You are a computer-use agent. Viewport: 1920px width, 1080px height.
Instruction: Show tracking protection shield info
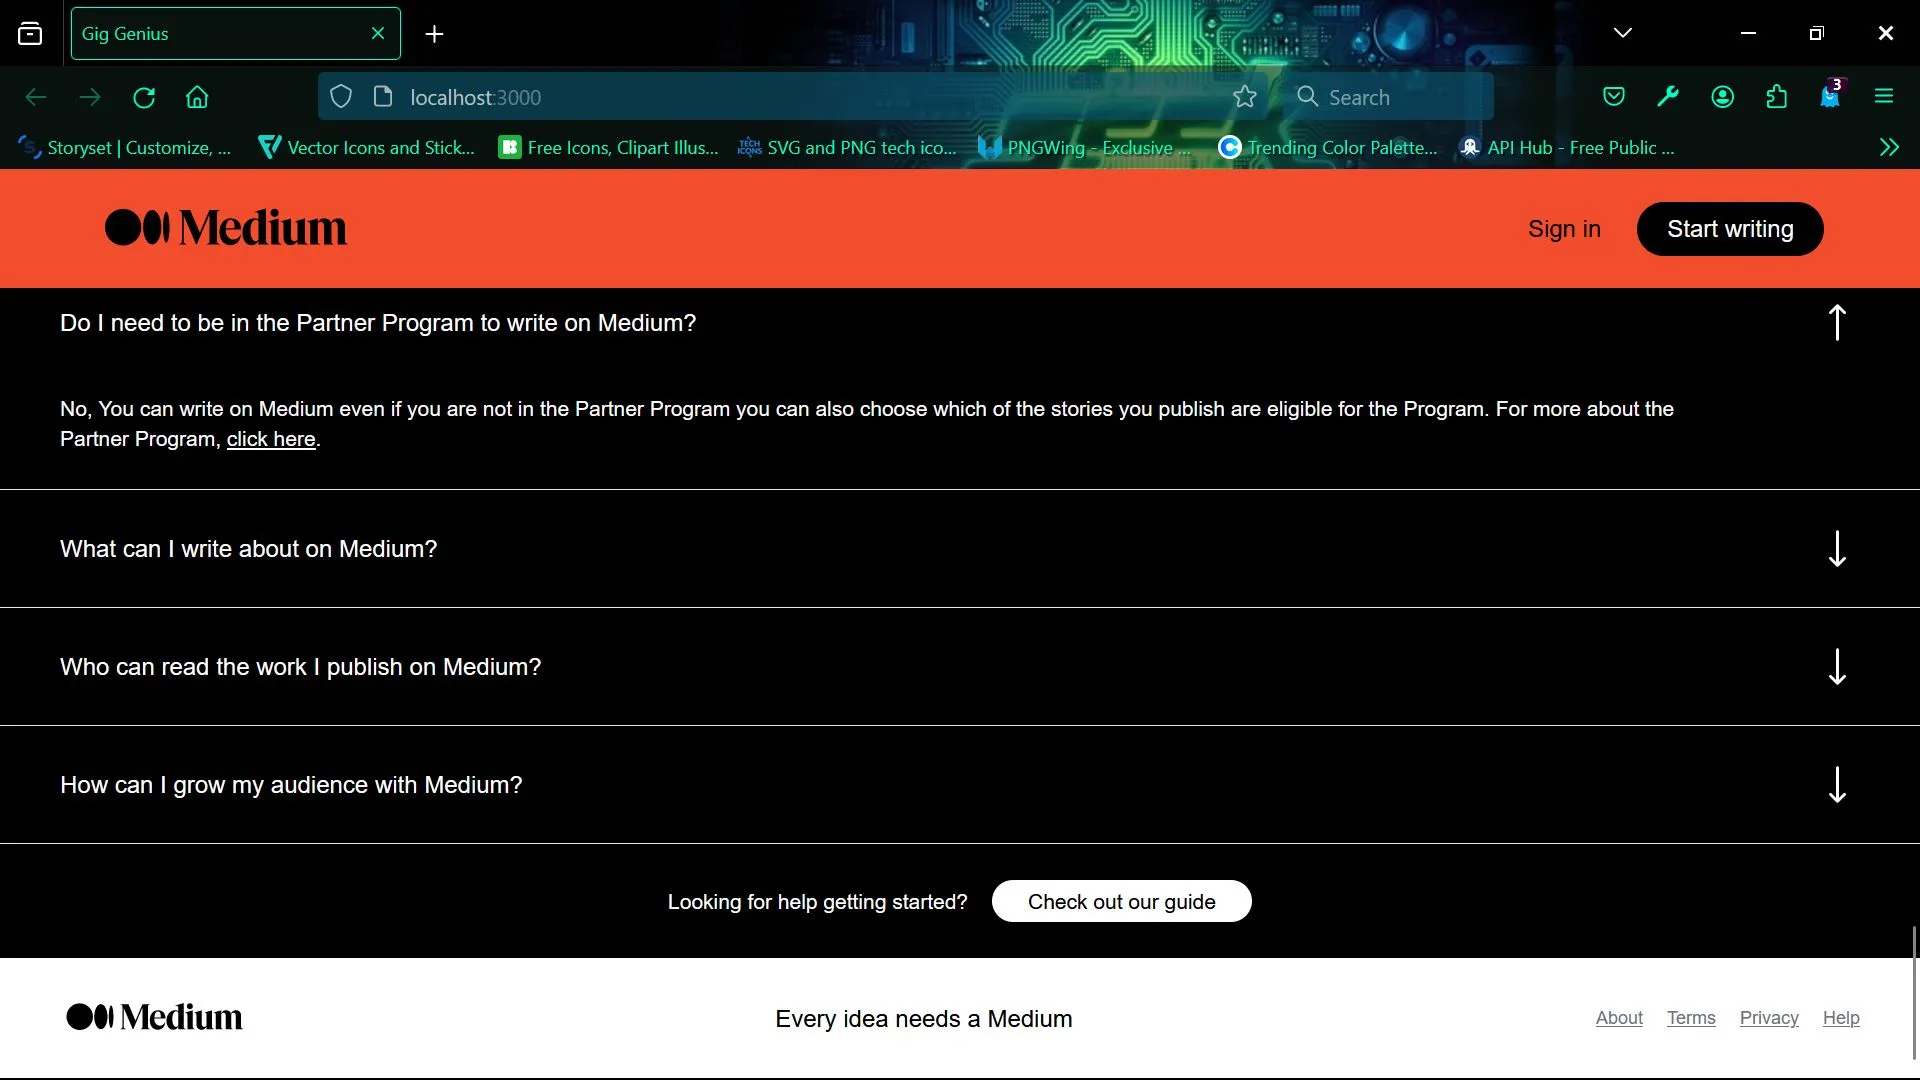click(341, 97)
